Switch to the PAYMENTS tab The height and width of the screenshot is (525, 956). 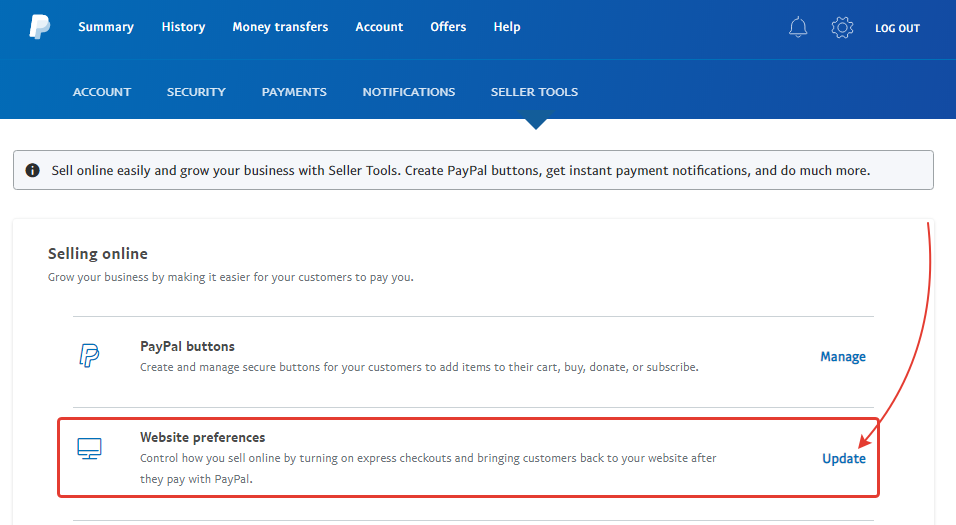[x=294, y=92]
